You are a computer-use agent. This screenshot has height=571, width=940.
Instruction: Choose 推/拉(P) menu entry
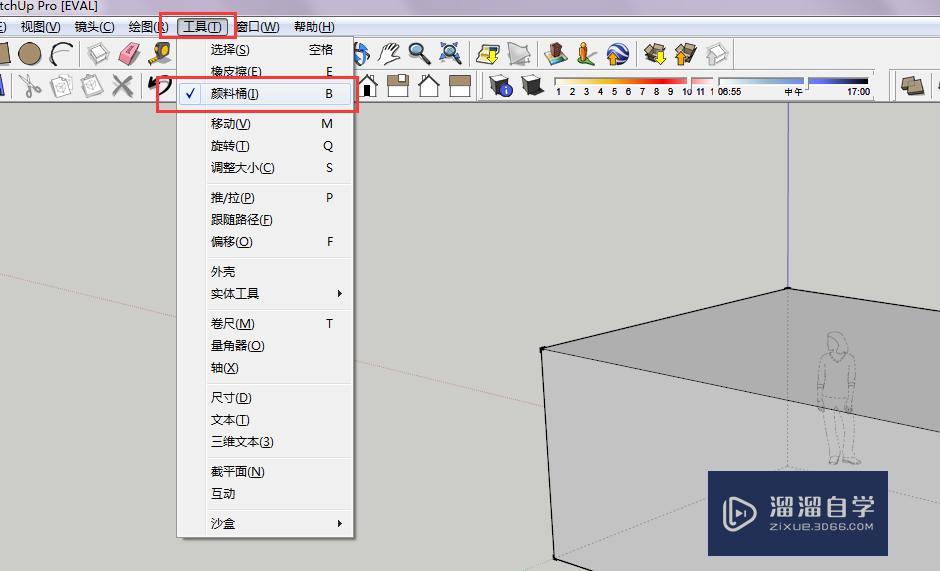pyautogui.click(x=265, y=197)
